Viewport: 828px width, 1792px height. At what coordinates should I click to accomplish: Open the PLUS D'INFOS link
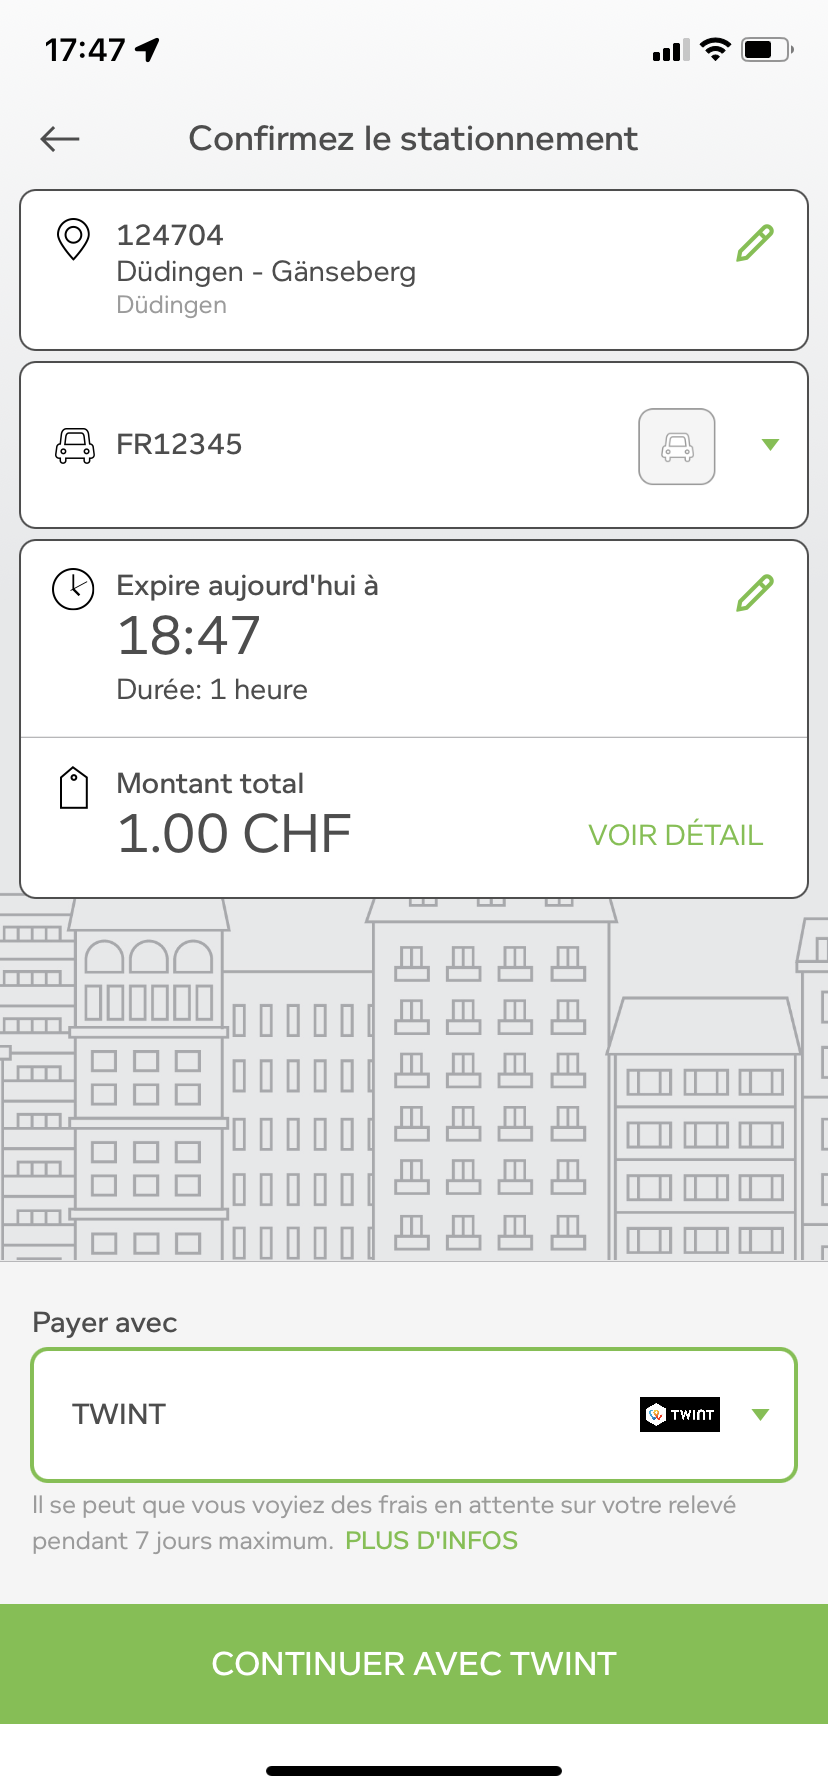(x=432, y=1540)
